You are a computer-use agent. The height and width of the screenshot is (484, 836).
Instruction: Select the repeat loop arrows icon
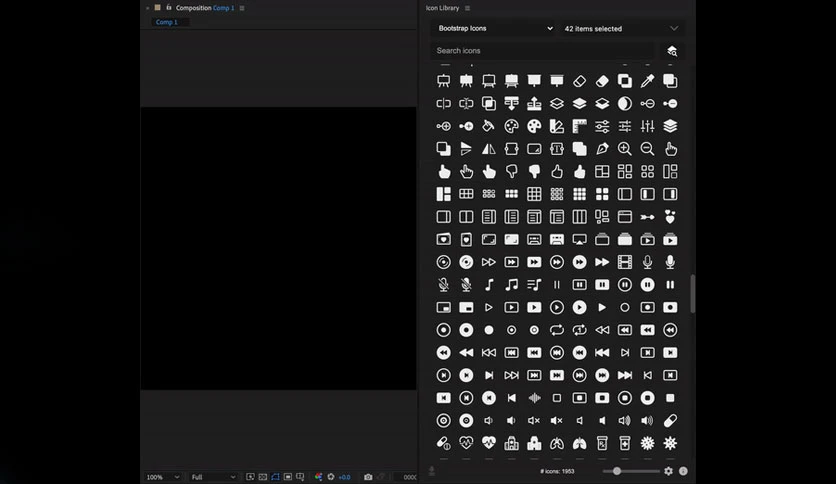pyautogui.click(x=557, y=330)
